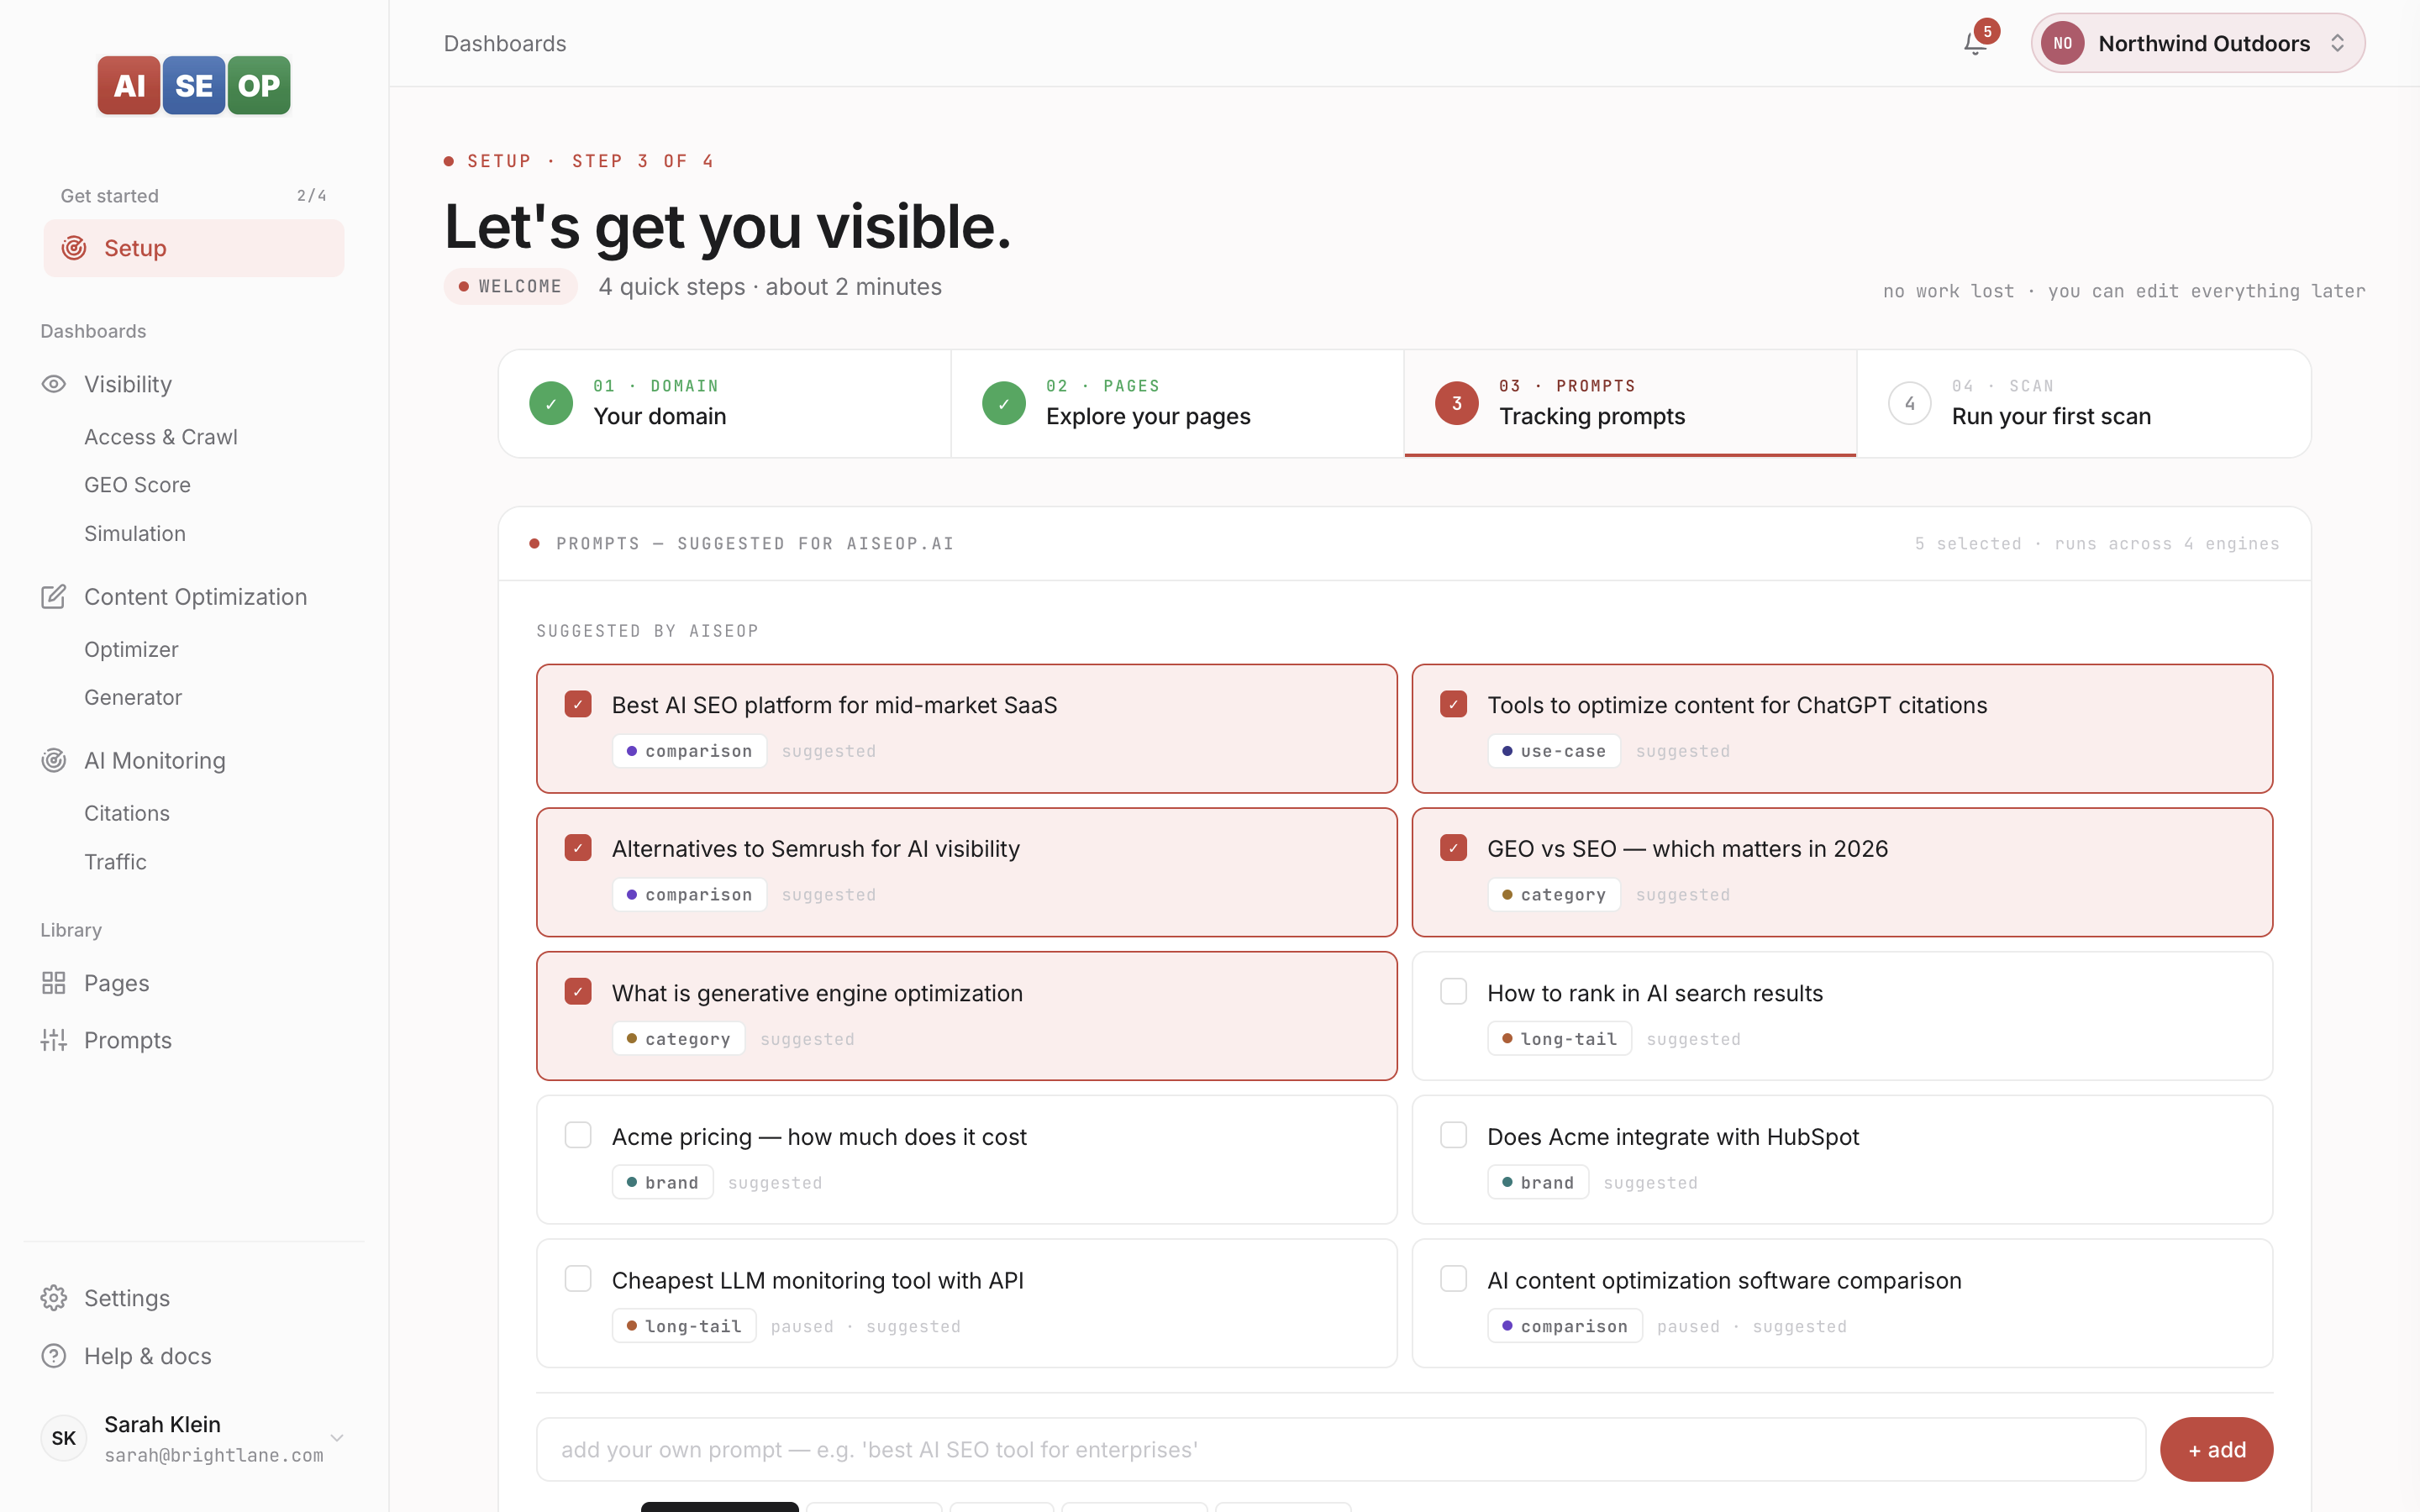Viewport: 2420px width, 1512px height.
Task: Click the Help & docs question icon
Action: 54,1356
